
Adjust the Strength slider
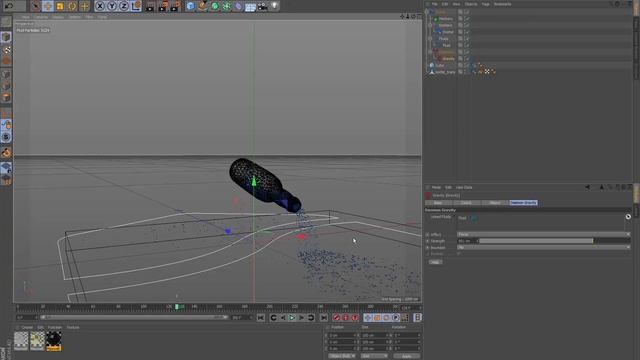pos(555,241)
